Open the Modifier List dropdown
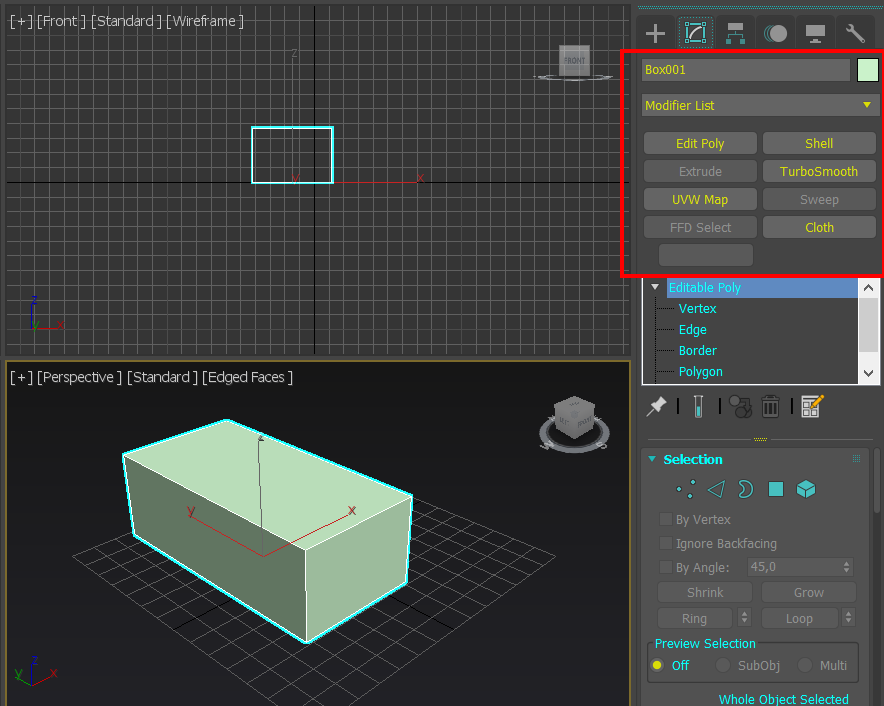Viewport: 884px width, 706px height. click(758, 105)
